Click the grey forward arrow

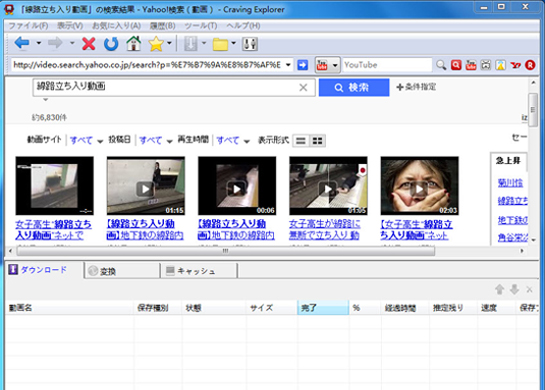[x=55, y=43]
